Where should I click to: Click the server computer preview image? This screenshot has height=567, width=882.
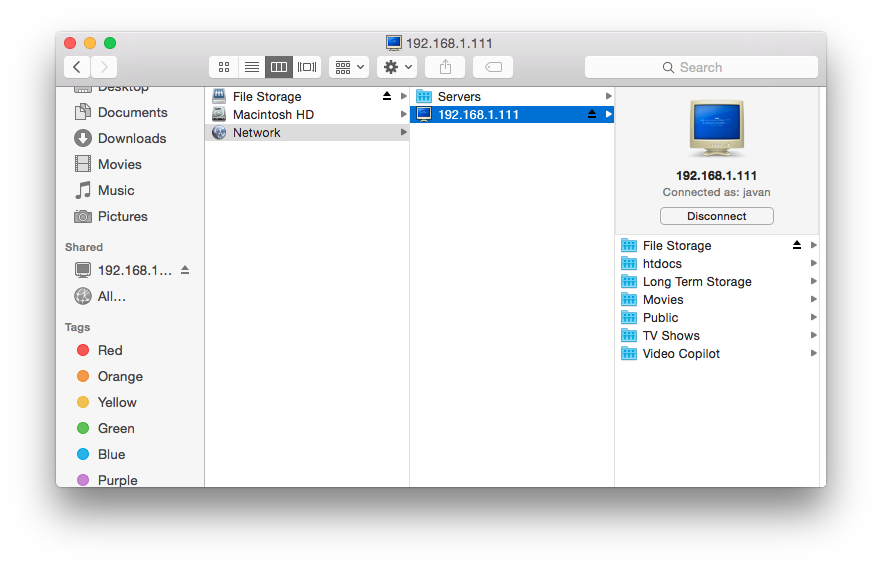pyautogui.click(x=717, y=129)
